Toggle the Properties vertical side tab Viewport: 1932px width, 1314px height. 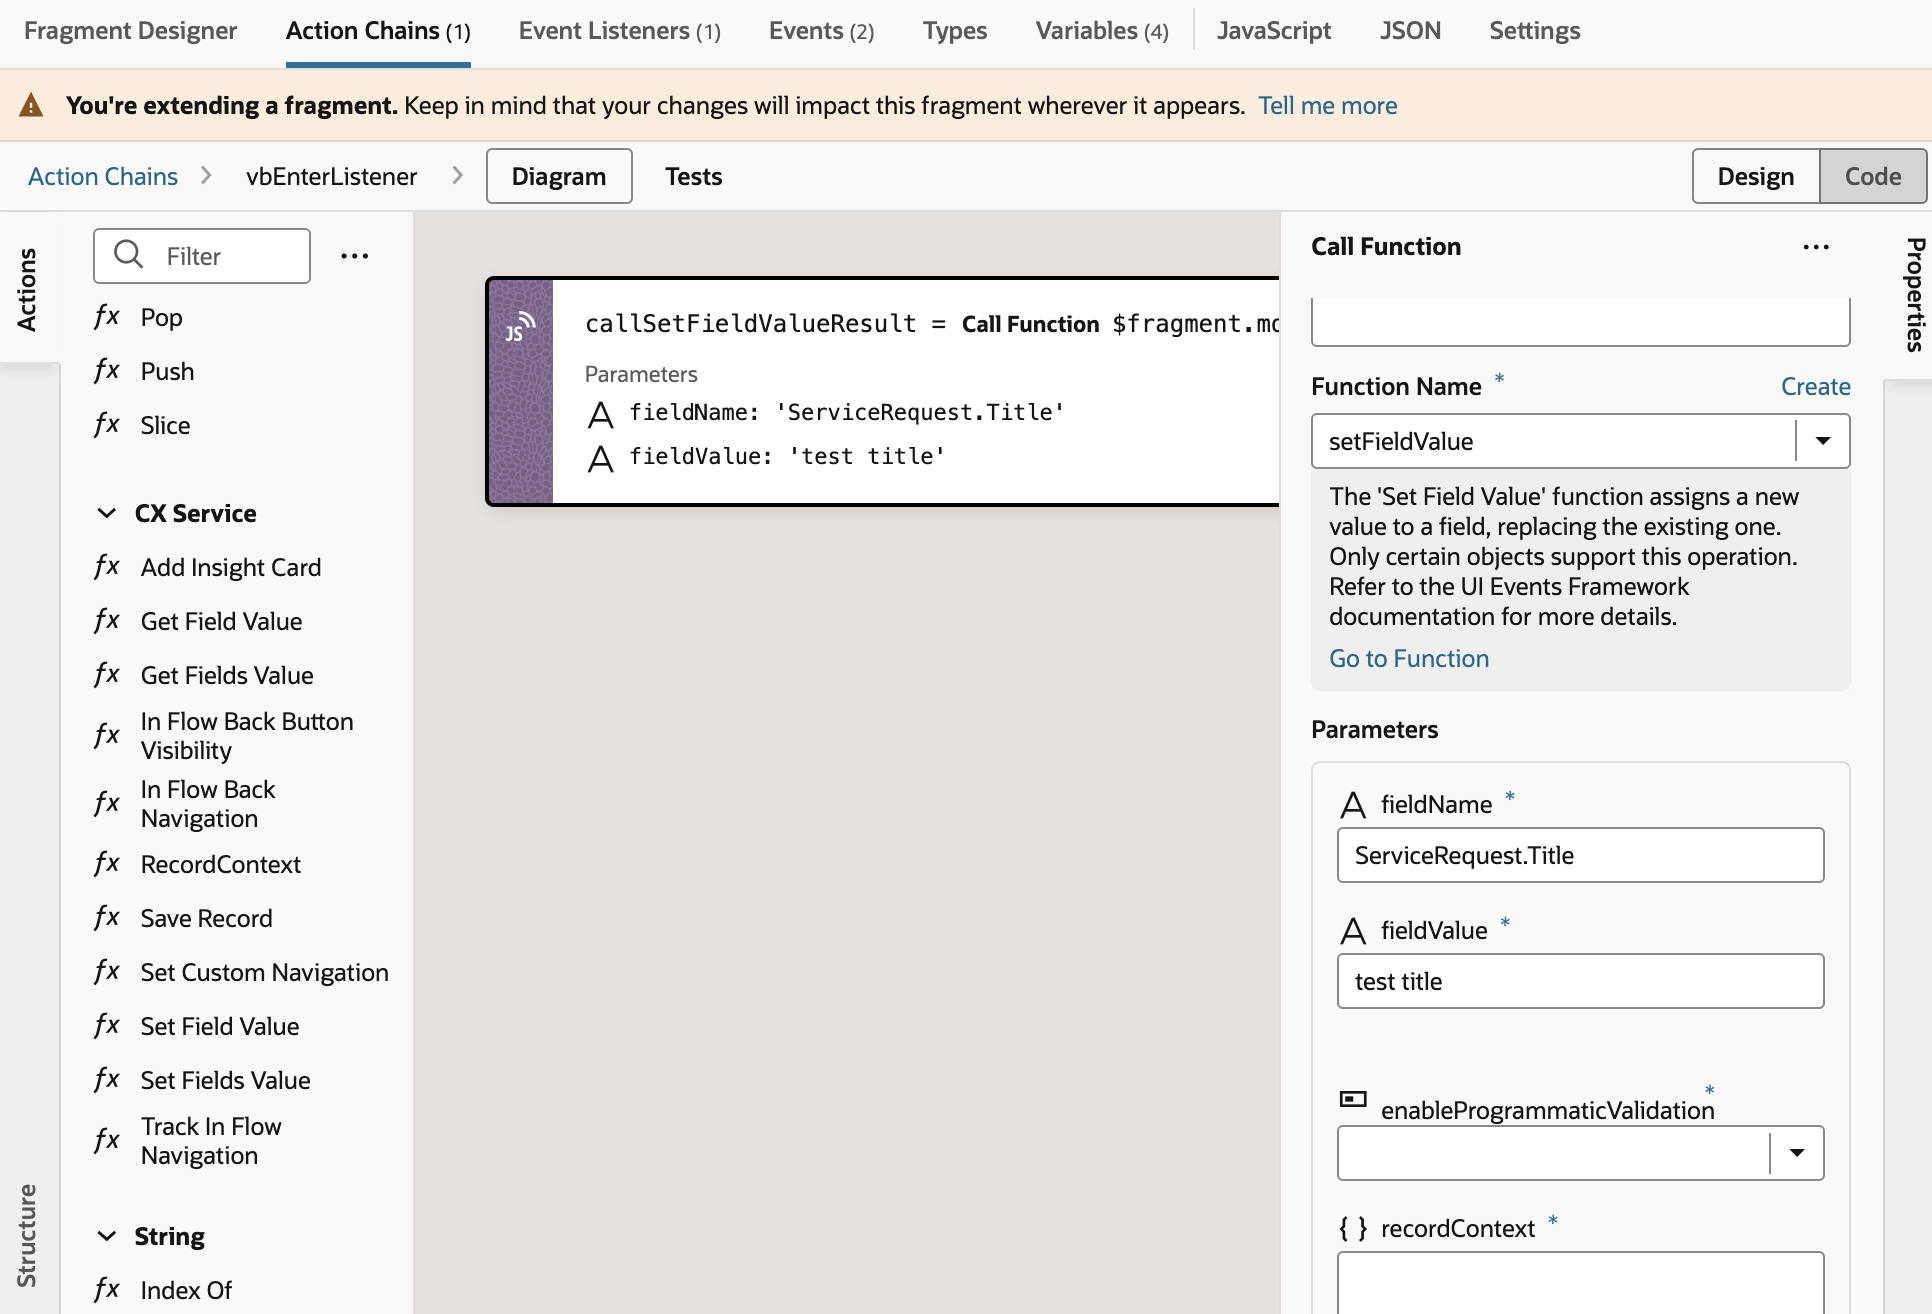tap(1914, 294)
